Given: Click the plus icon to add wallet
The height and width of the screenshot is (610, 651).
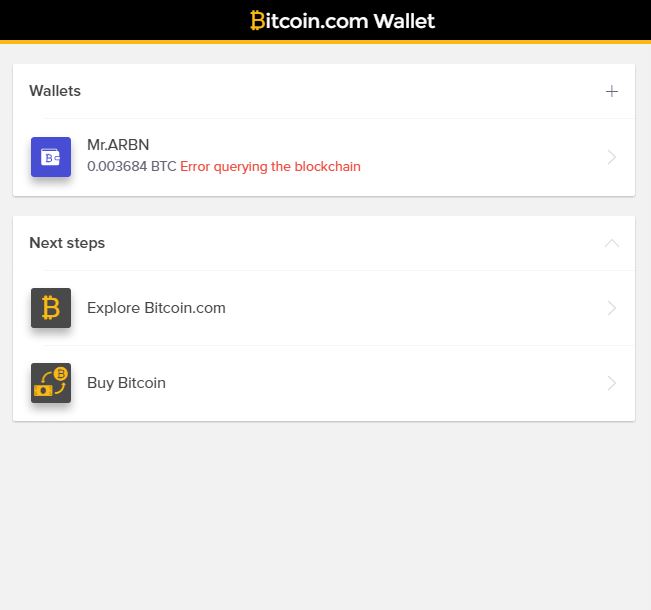Looking at the screenshot, I should coord(612,91).
